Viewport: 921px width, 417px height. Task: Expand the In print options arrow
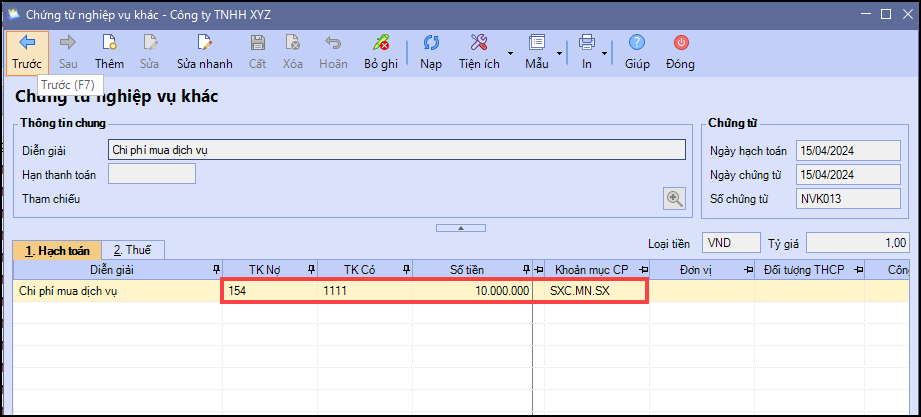click(x=605, y=52)
